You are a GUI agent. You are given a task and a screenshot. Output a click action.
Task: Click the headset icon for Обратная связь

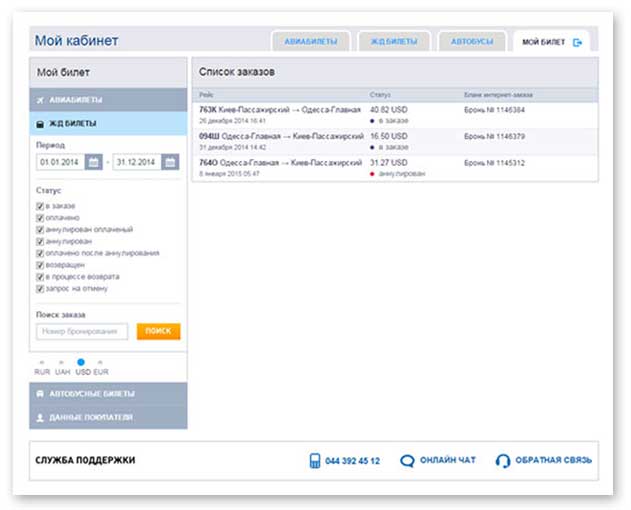503,461
